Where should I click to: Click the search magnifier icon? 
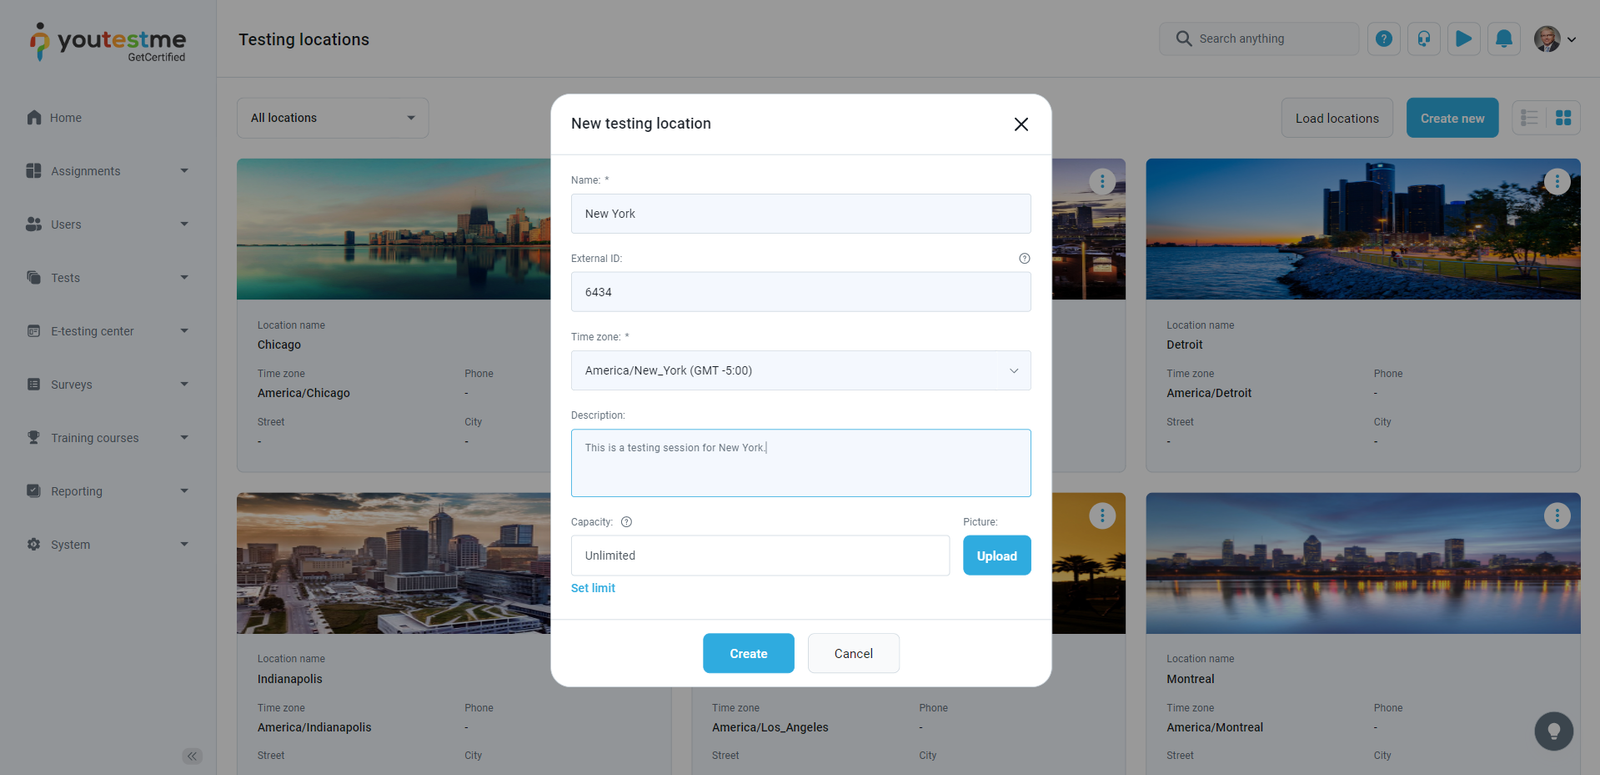point(1184,39)
